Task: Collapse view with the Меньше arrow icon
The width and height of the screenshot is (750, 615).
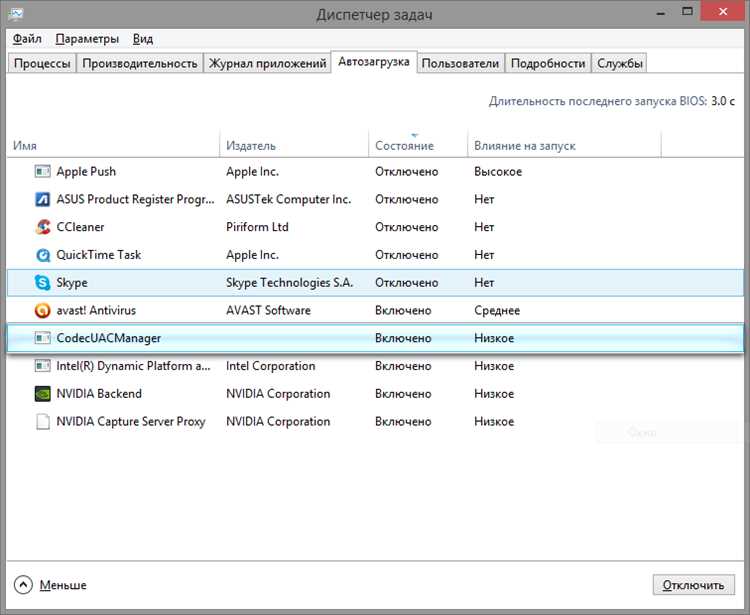Action: (x=23, y=585)
